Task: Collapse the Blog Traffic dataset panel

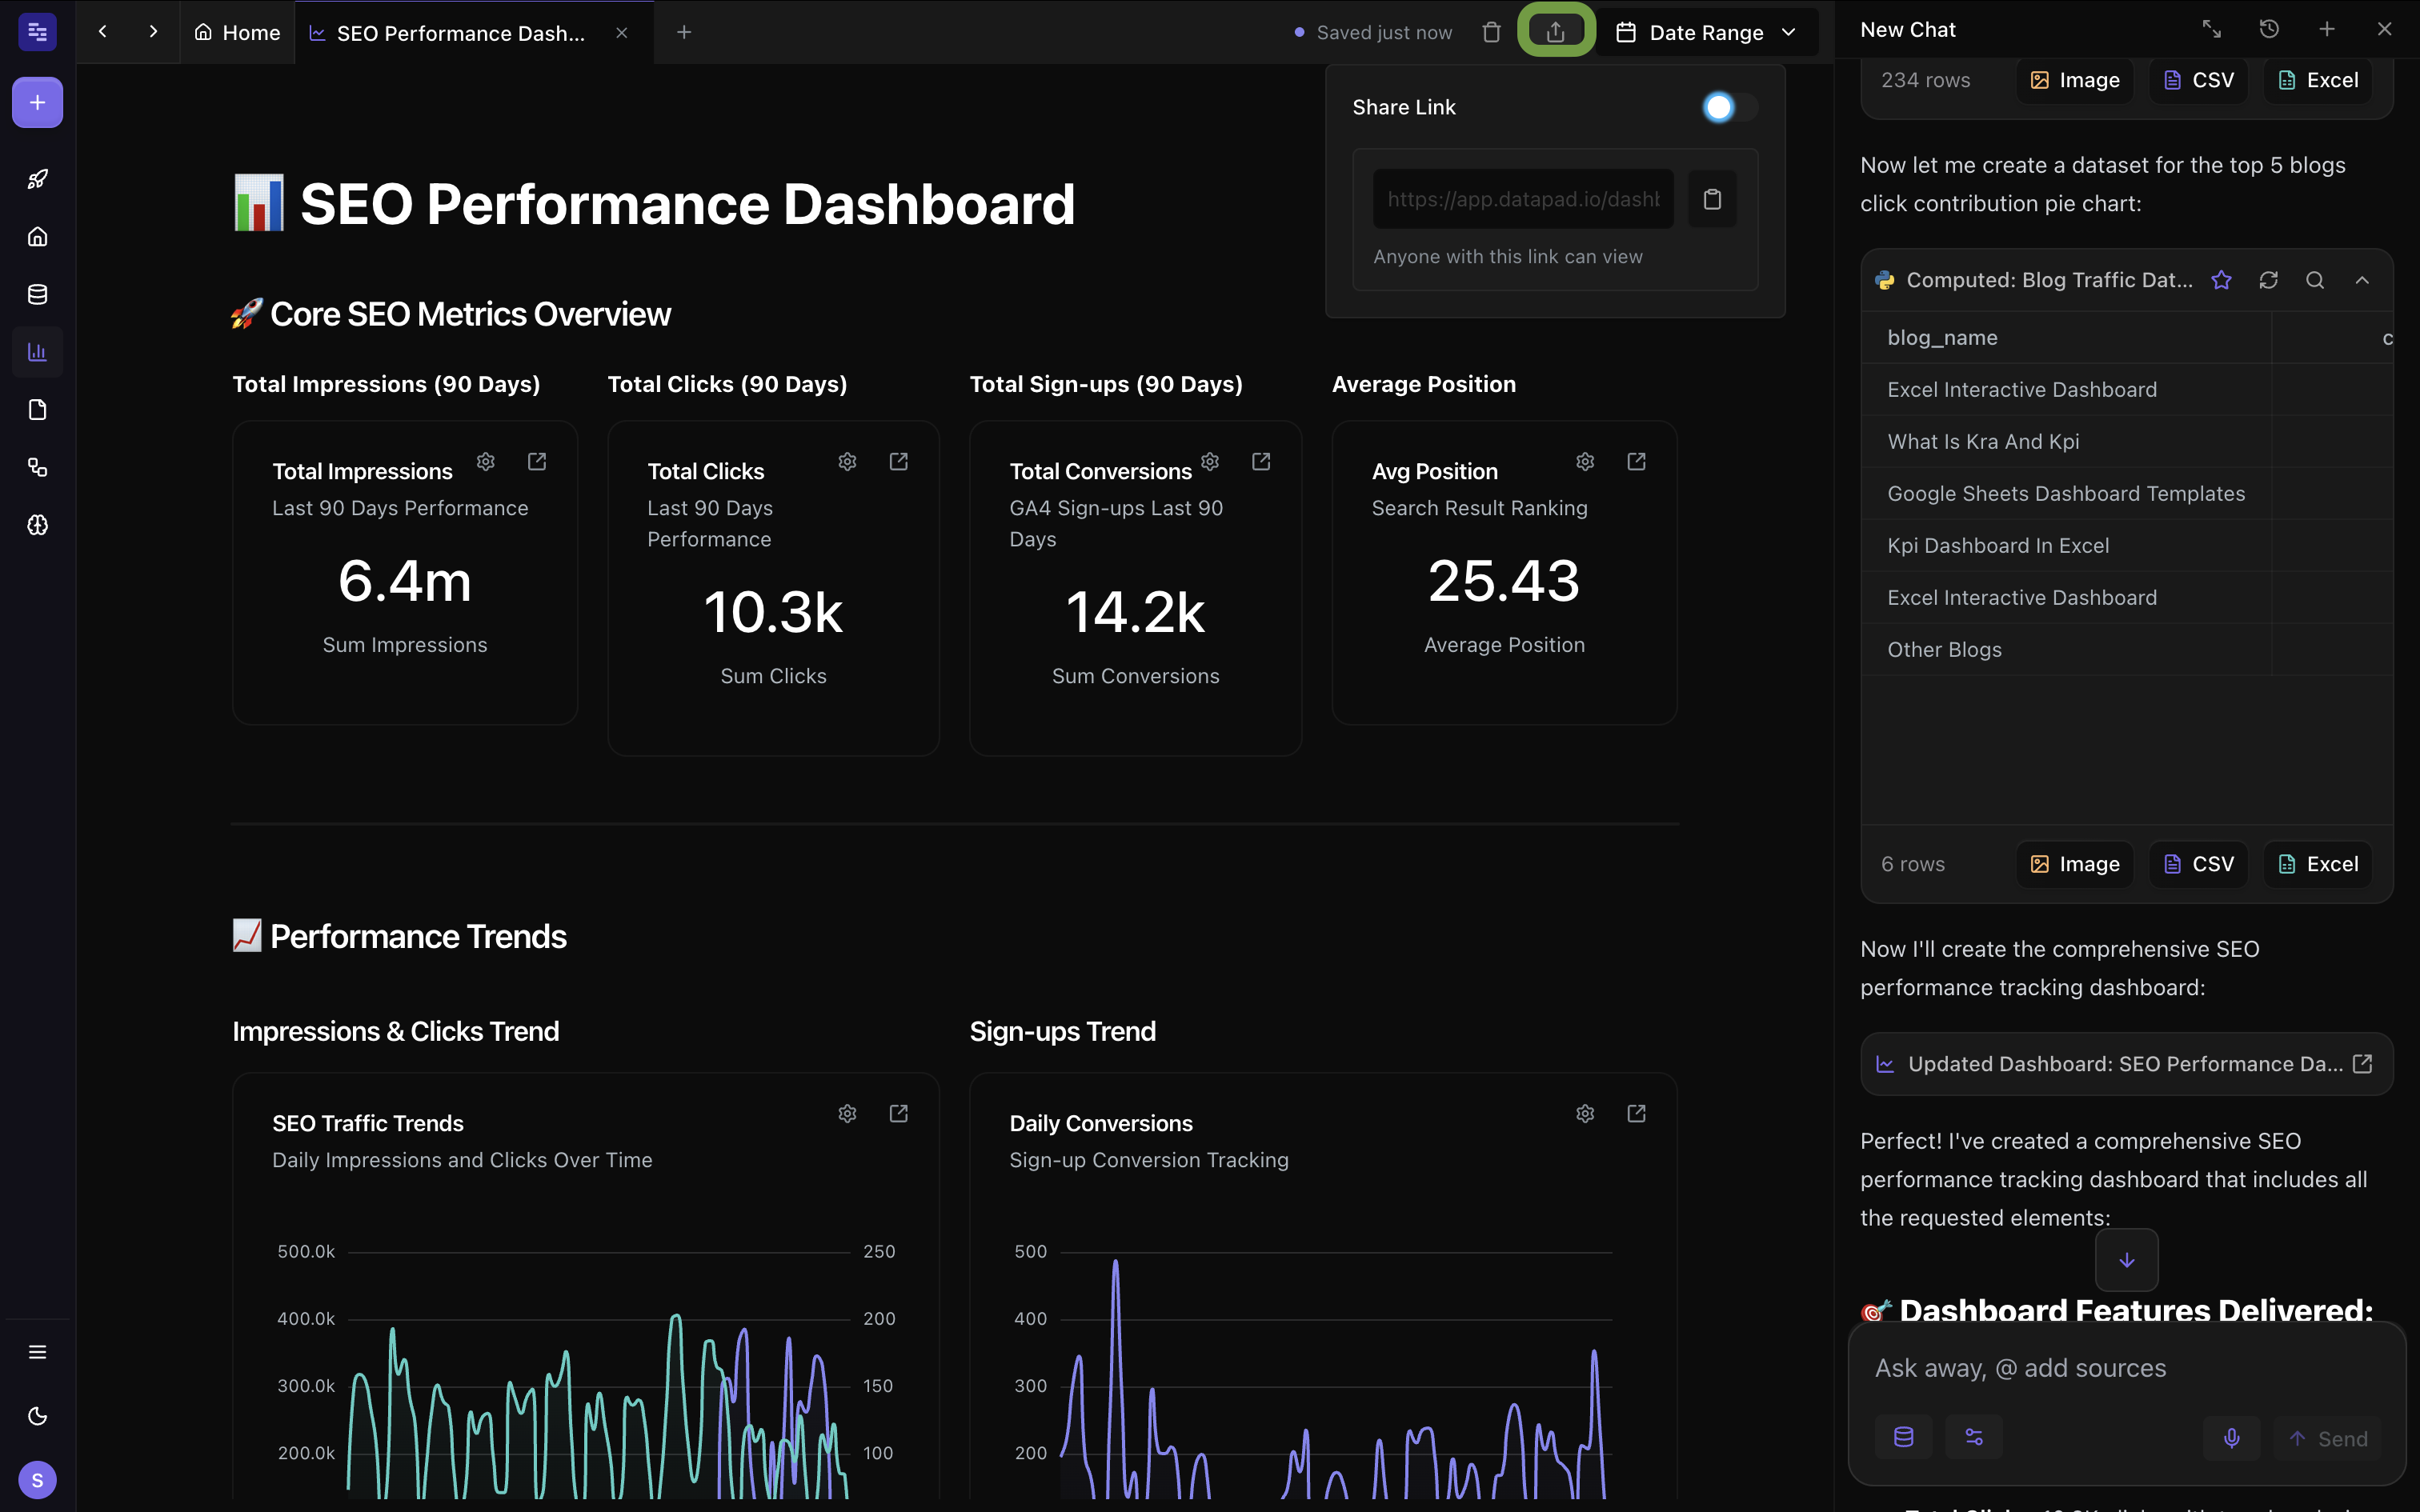Action: (x=2363, y=280)
